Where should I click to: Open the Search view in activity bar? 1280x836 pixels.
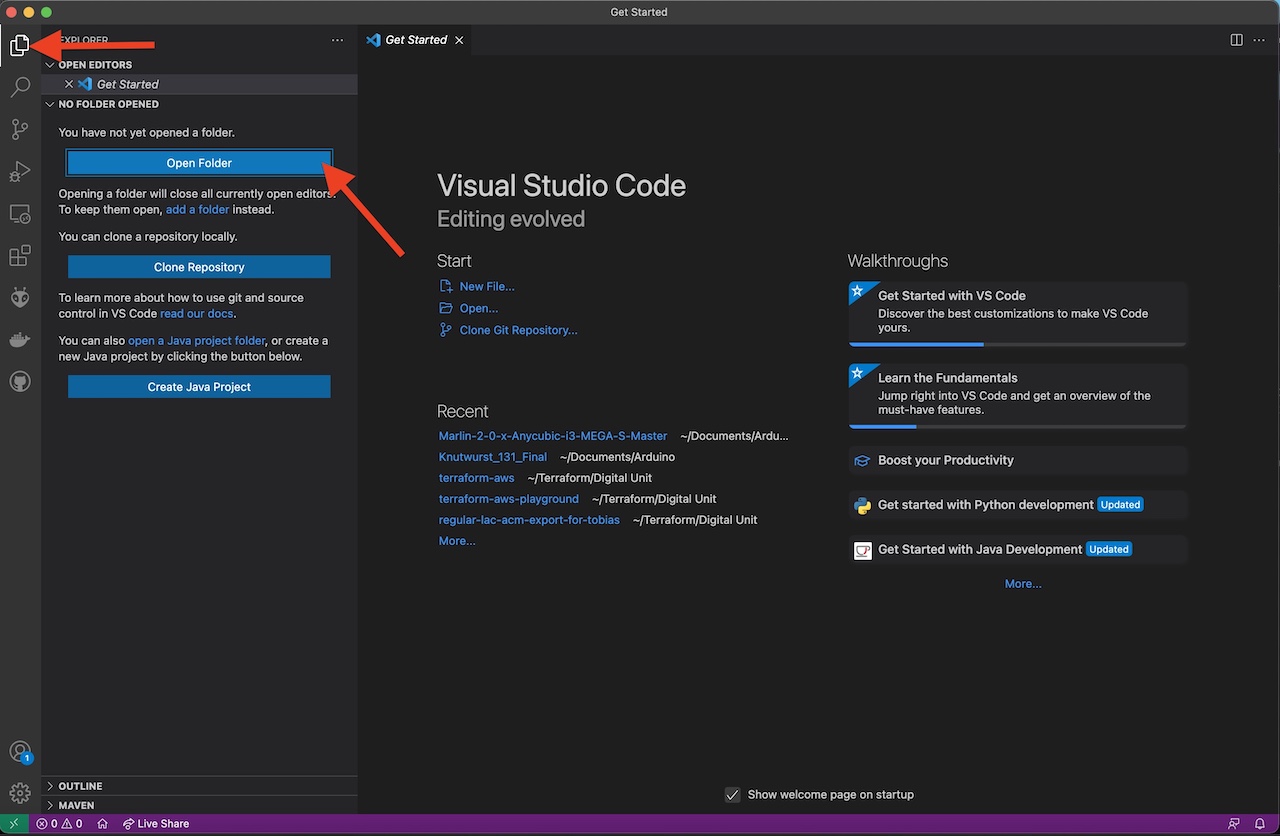[x=20, y=88]
